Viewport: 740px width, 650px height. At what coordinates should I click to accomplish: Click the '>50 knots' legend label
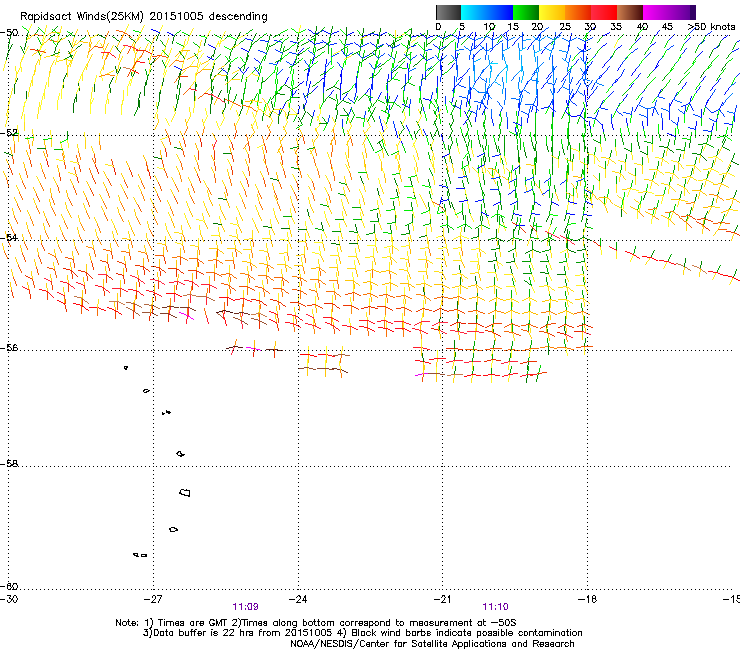[x=711, y=27]
